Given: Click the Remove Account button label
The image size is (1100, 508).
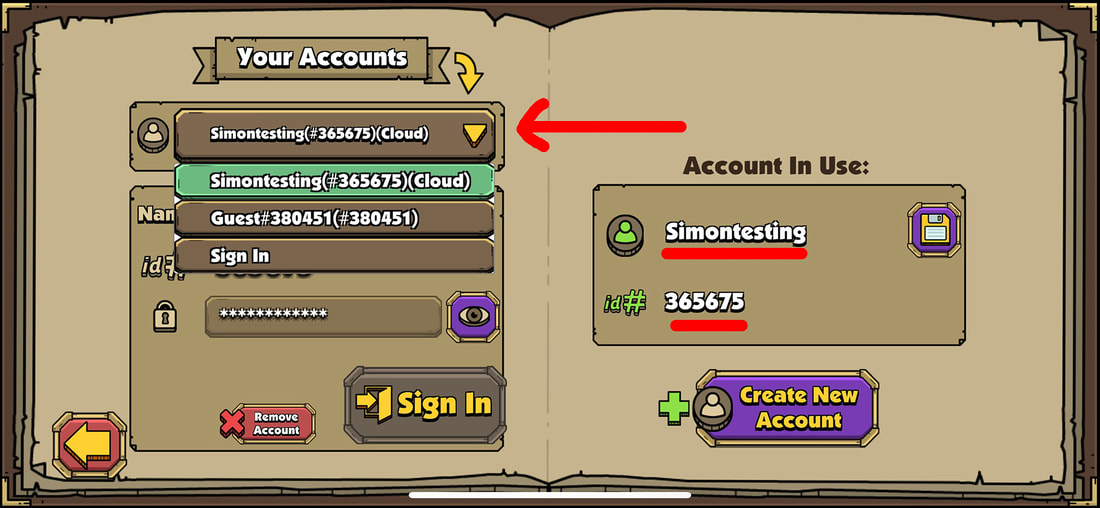Looking at the screenshot, I should pyautogui.click(x=276, y=423).
